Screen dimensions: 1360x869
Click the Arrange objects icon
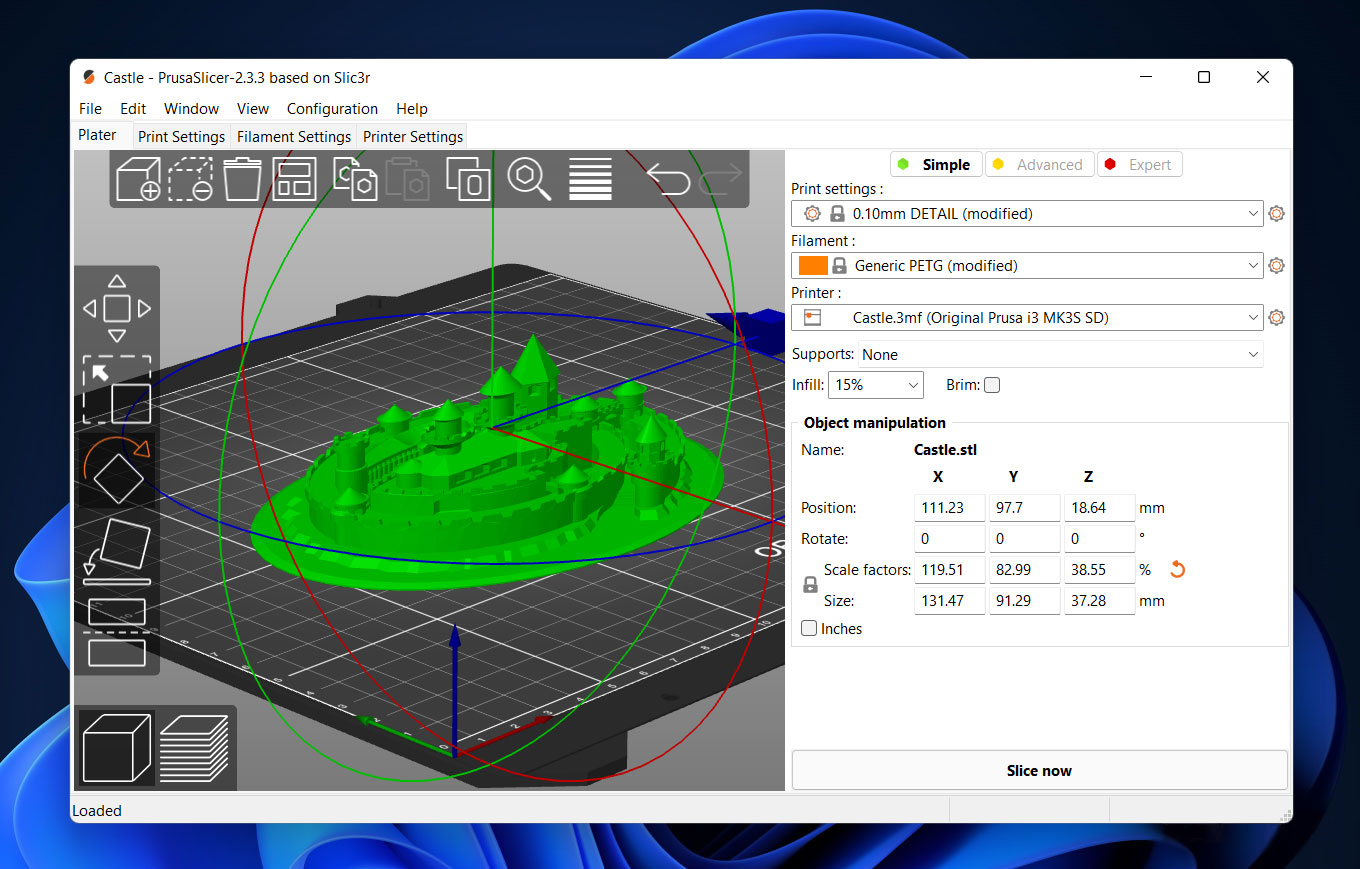[x=295, y=180]
